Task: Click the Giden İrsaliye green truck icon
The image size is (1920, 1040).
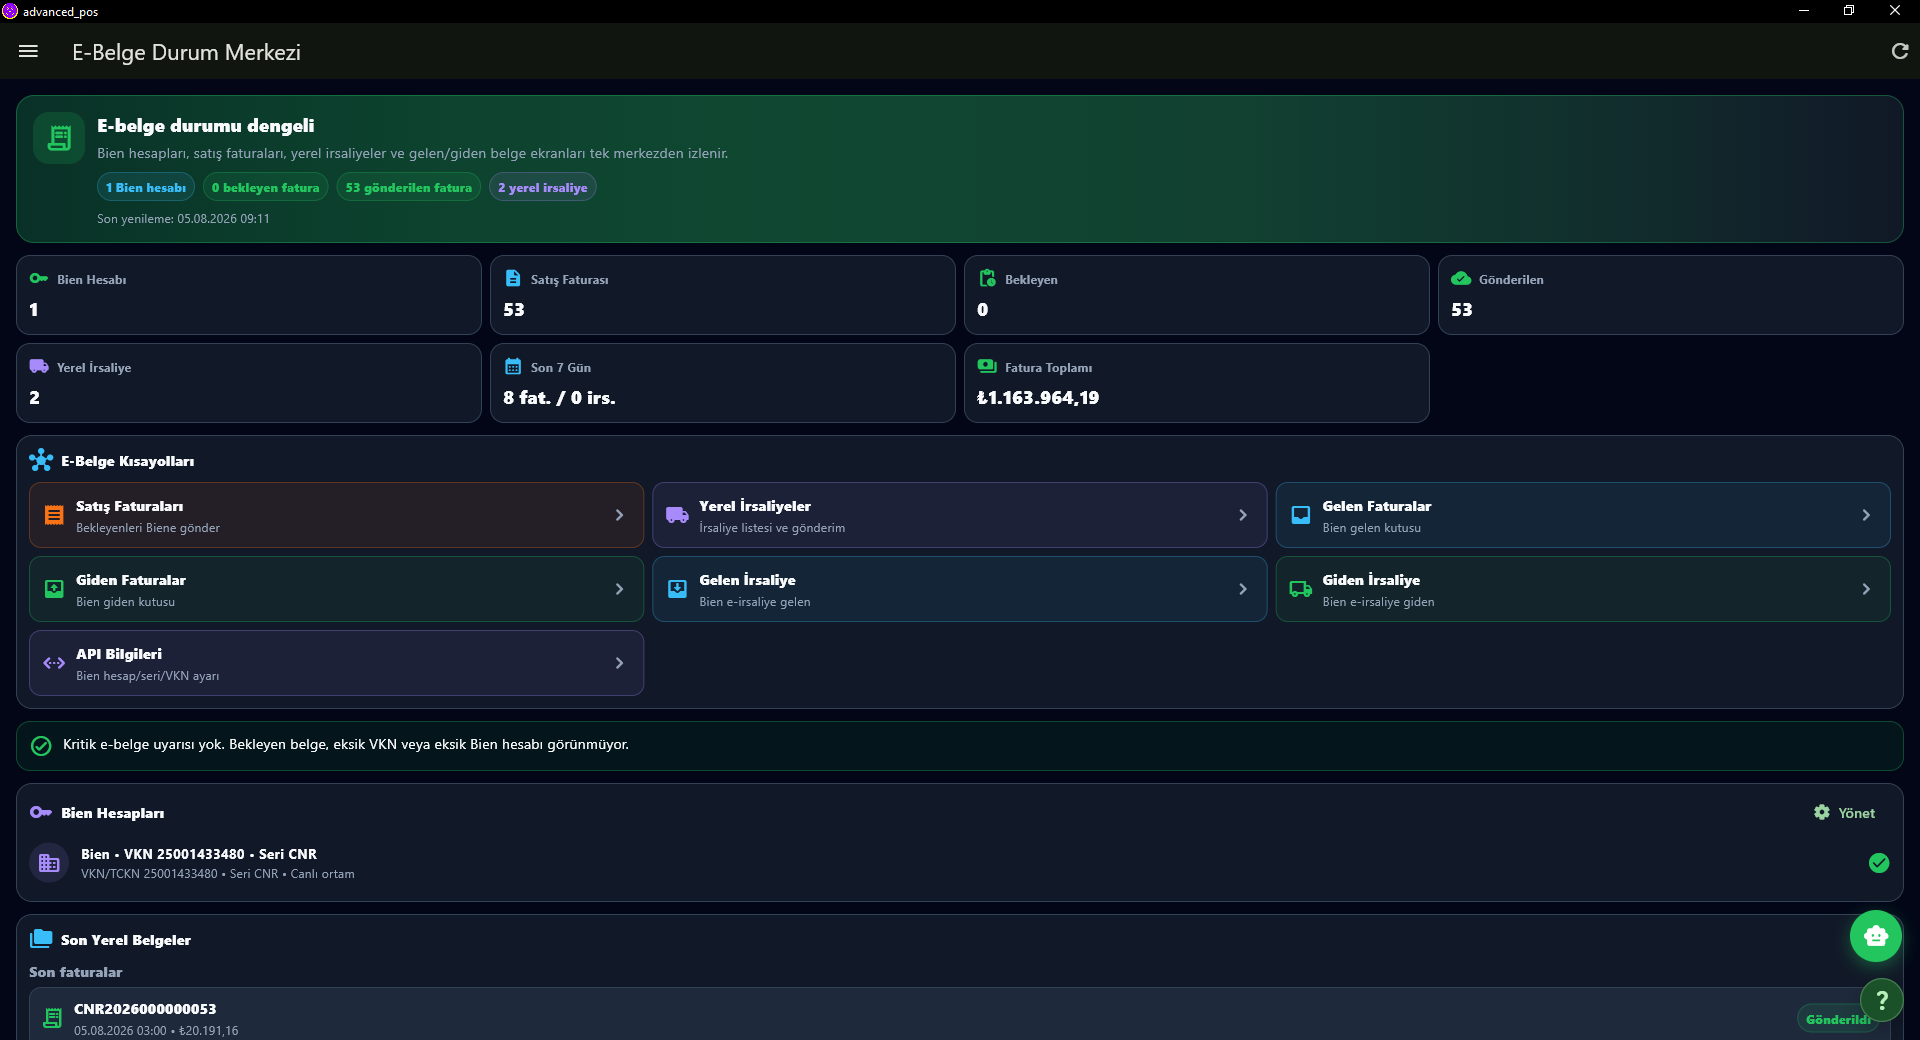Action: click(1300, 589)
